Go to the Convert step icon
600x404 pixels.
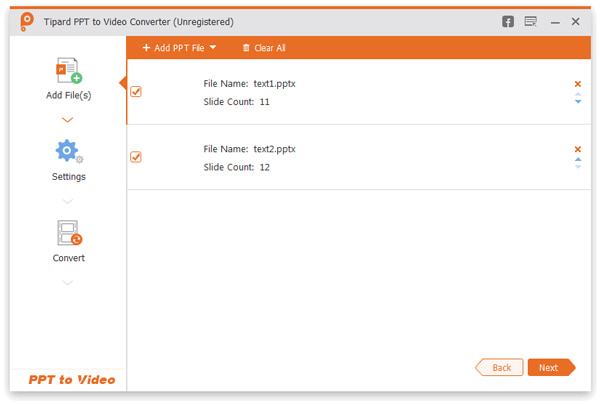coord(69,233)
